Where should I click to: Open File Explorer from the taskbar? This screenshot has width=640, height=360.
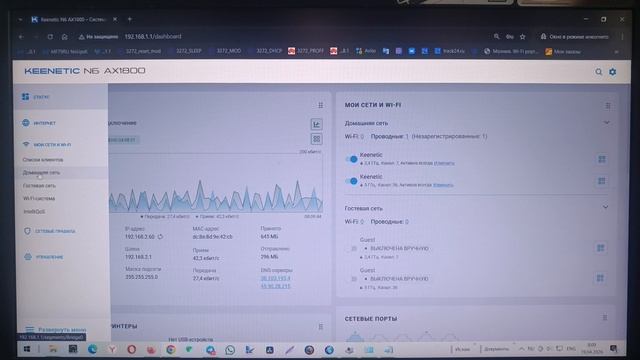(x=53, y=349)
